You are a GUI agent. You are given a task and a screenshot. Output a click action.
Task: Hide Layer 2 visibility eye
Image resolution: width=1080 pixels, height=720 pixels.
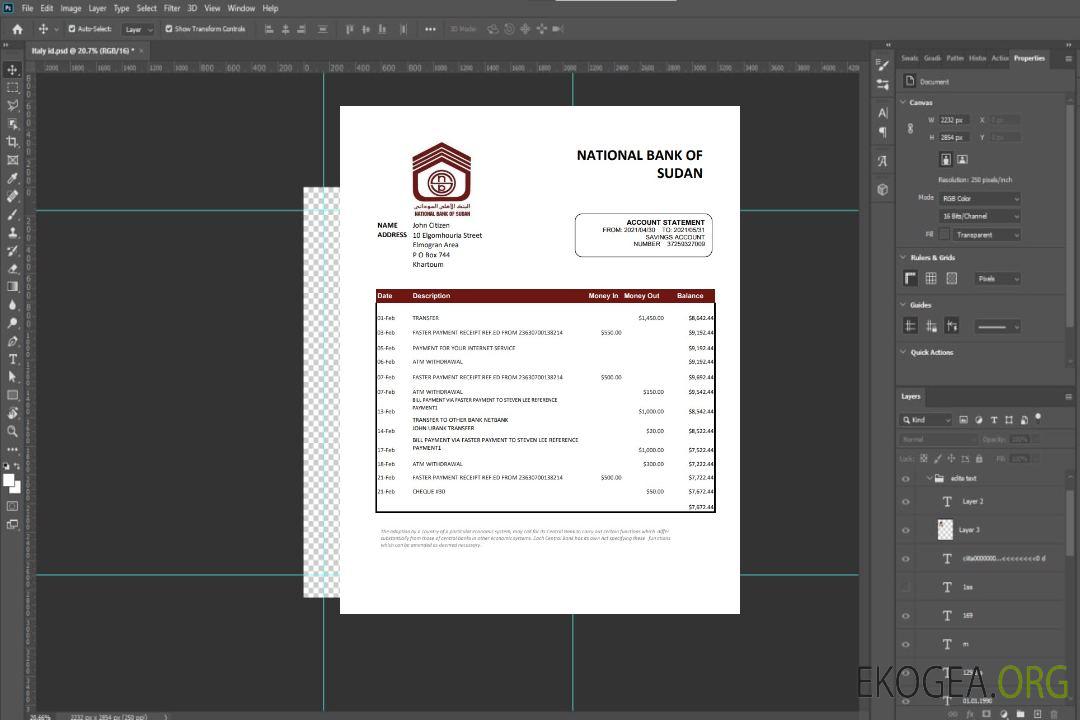tap(906, 502)
